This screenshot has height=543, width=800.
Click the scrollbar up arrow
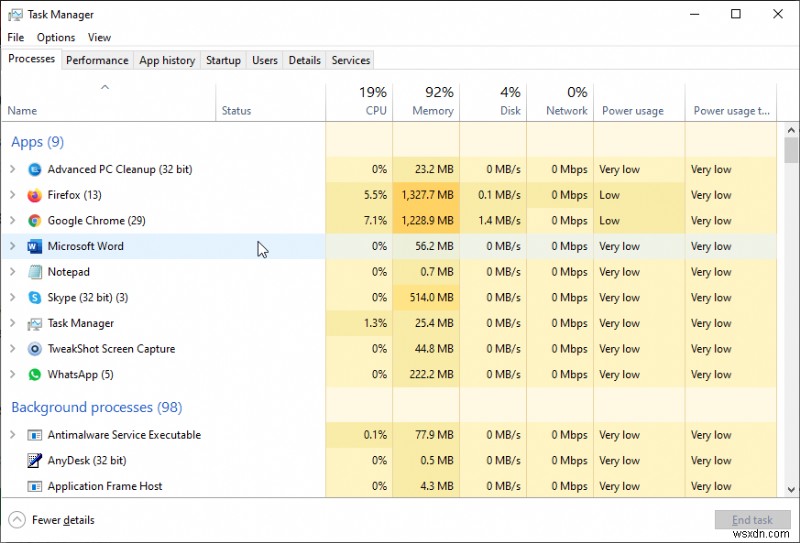[791, 131]
